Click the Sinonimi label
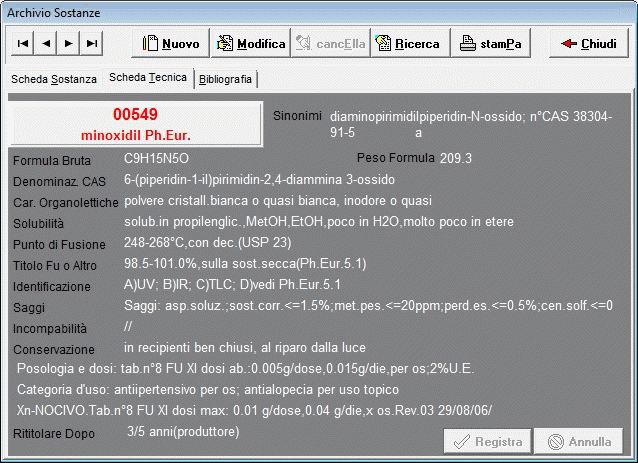638x463 pixels. [297, 116]
